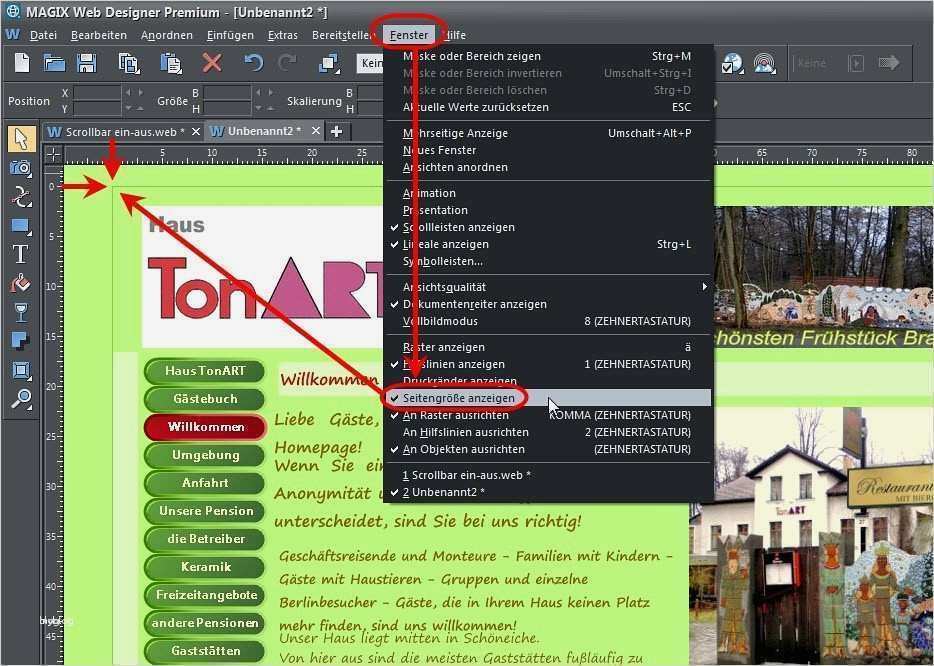934x666 pixels.
Task: Click the red Willkommen navigation button
Action: 205,427
